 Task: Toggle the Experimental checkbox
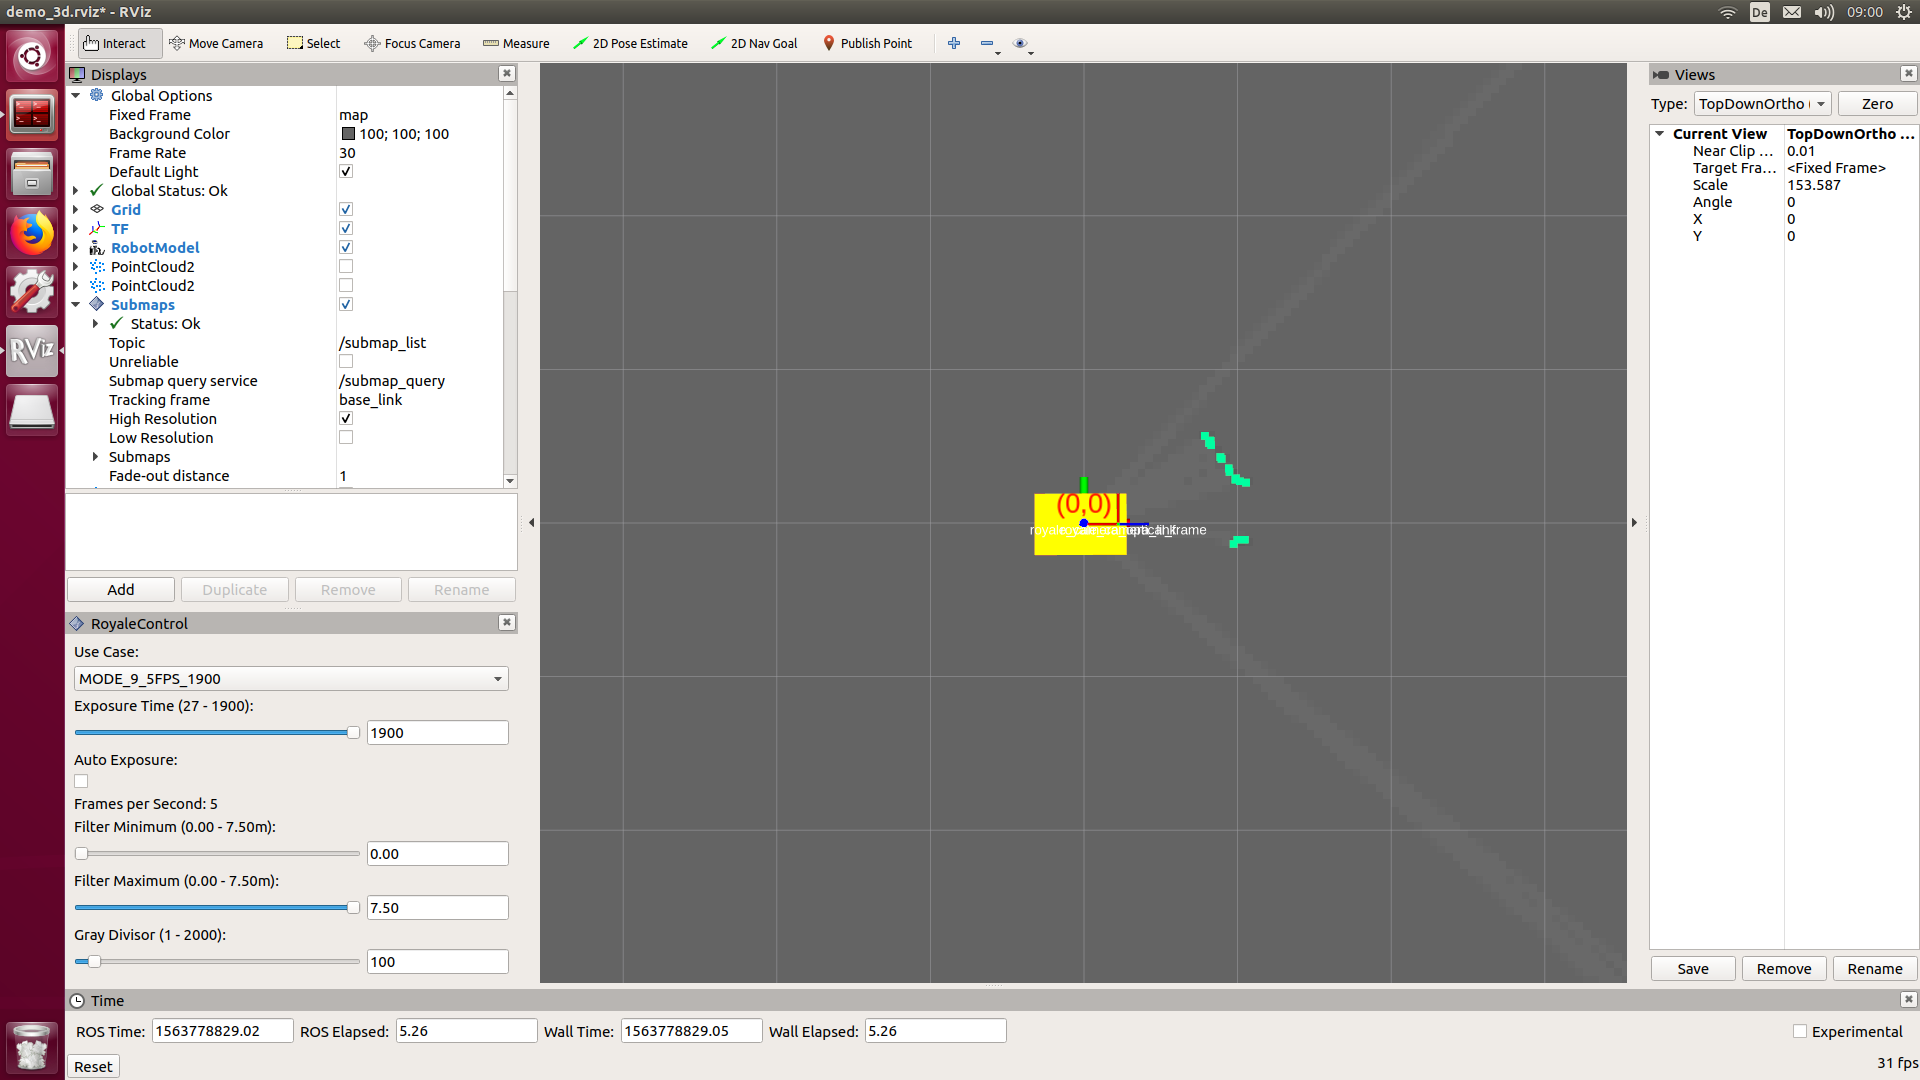click(x=1800, y=1031)
